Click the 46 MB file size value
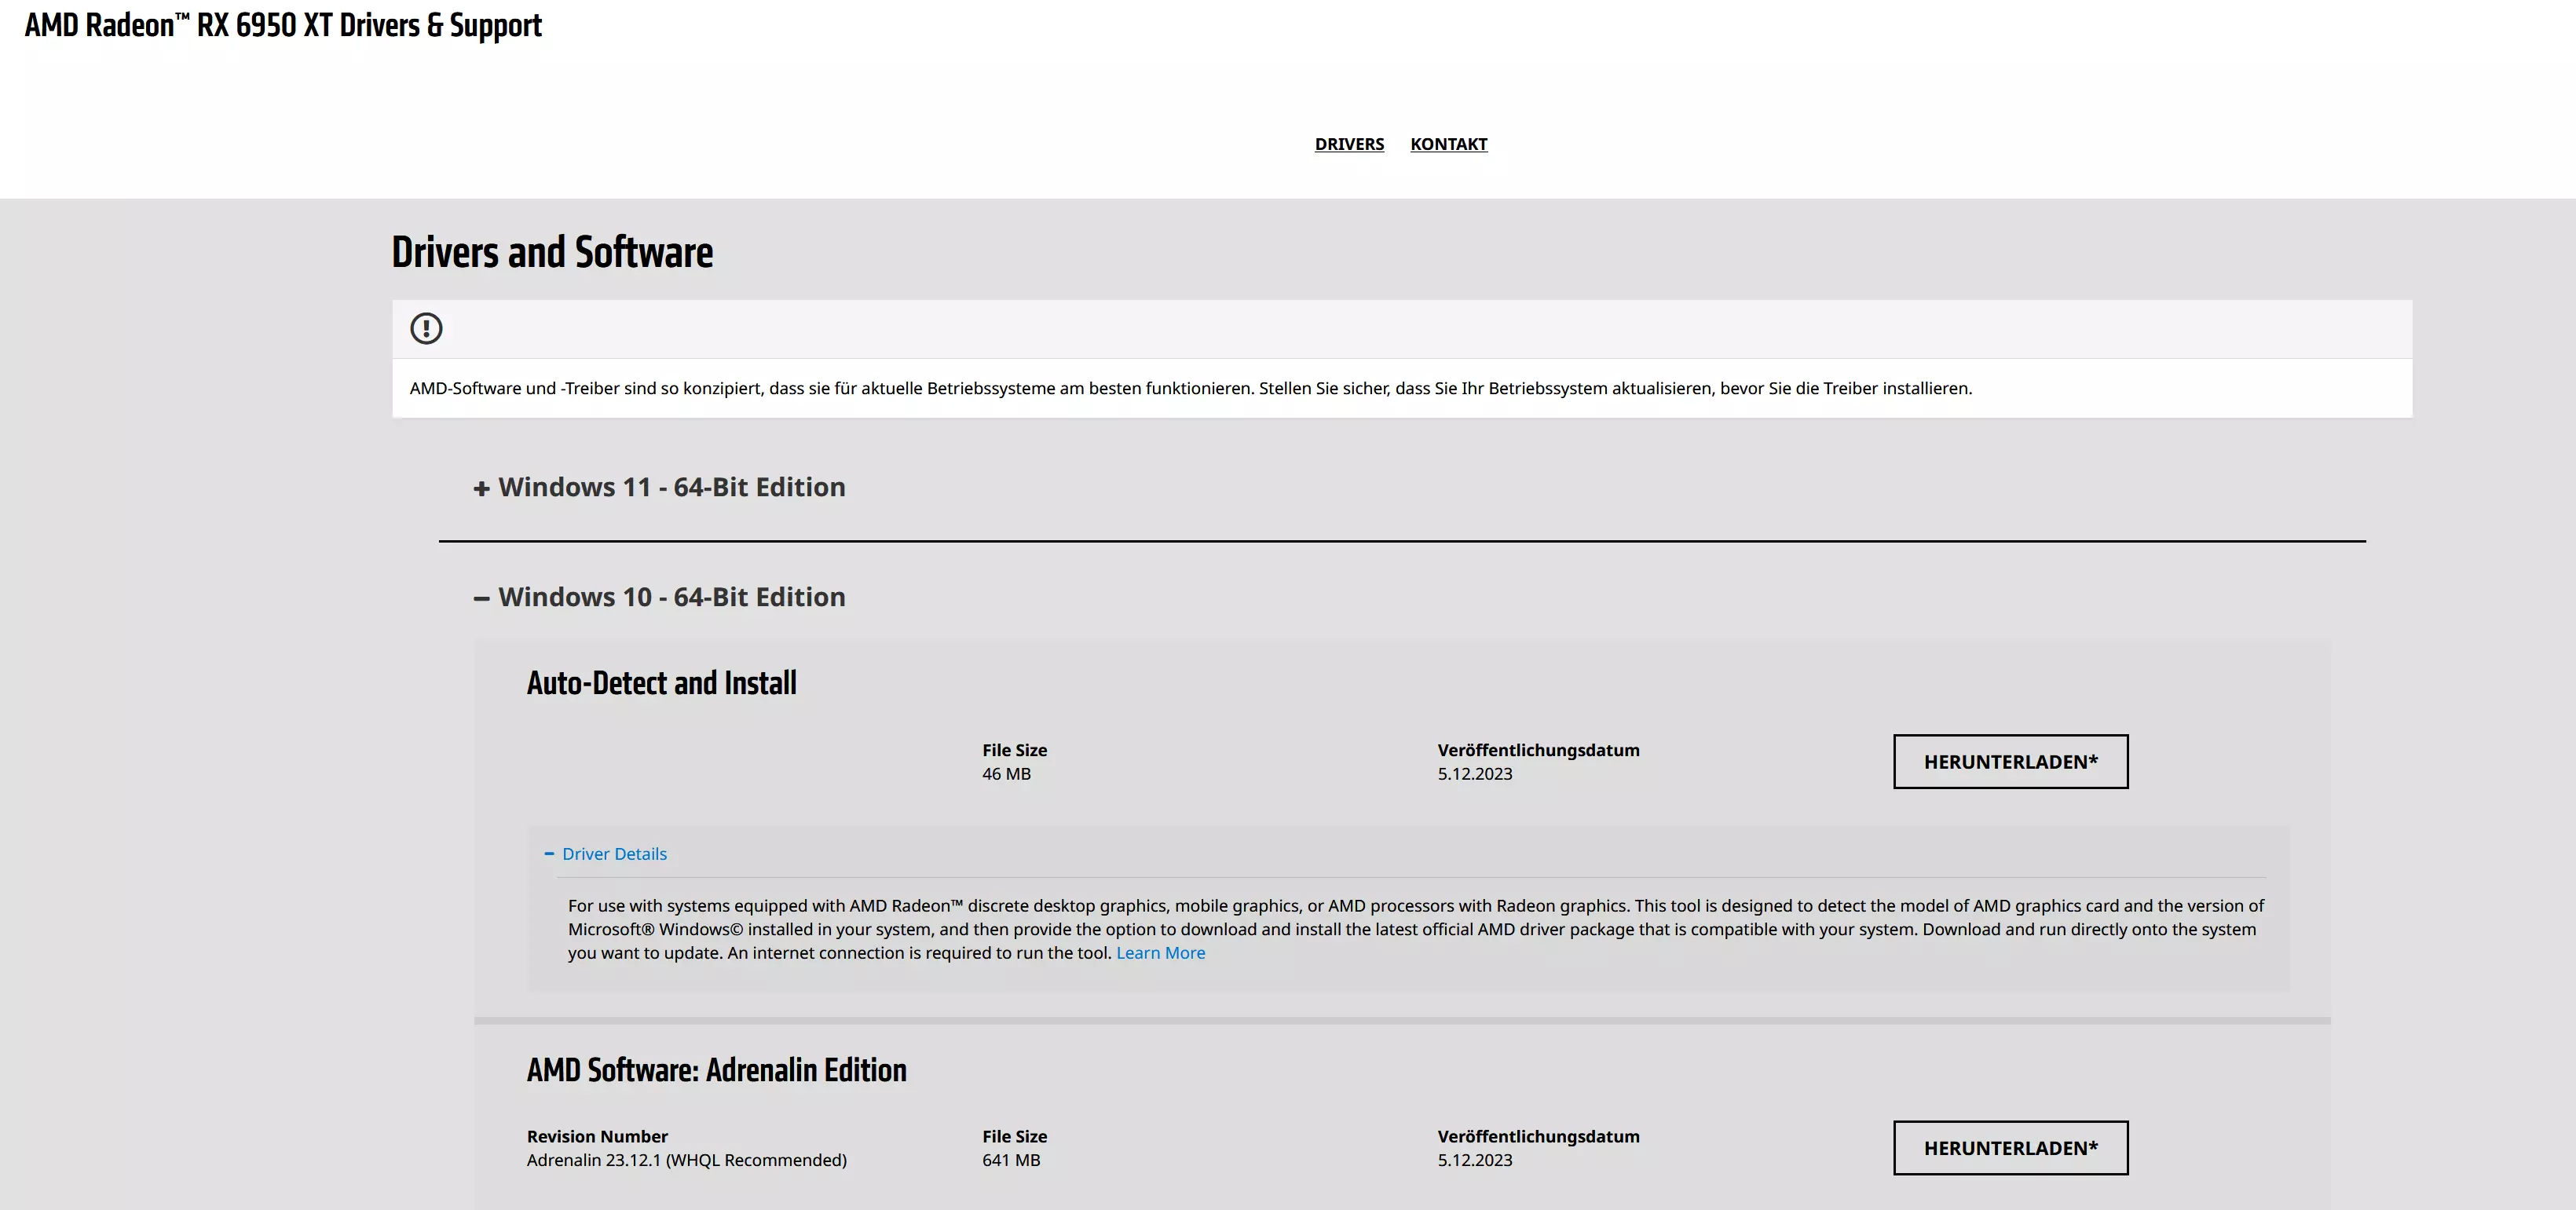The height and width of the screenshot is (1210, 2576). pos(1006,774)
